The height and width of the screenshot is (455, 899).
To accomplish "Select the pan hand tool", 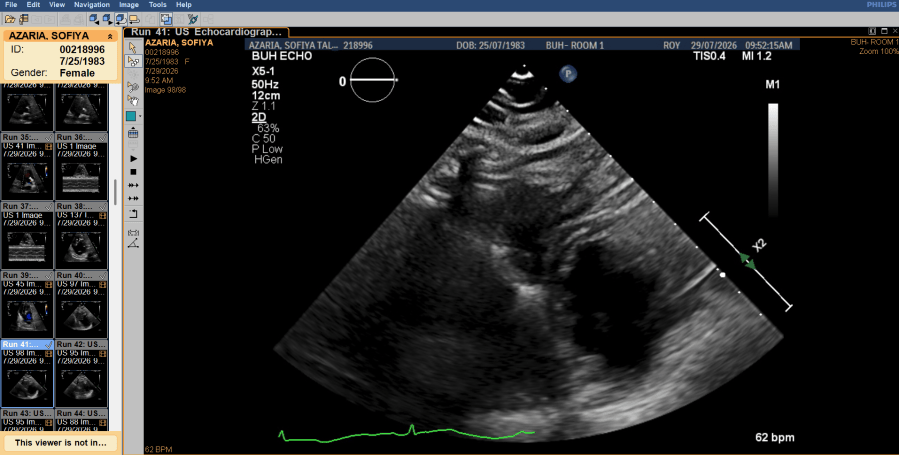I will [133, 101].
